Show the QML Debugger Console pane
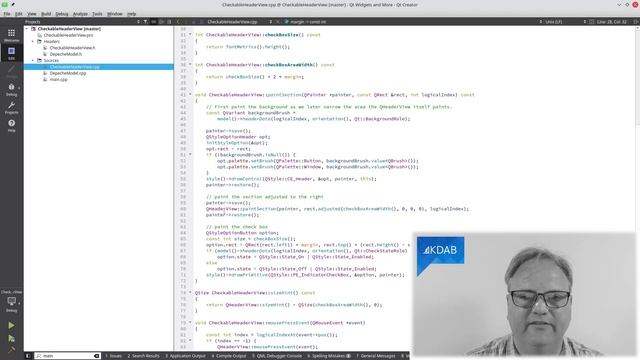 click(277, 356)
